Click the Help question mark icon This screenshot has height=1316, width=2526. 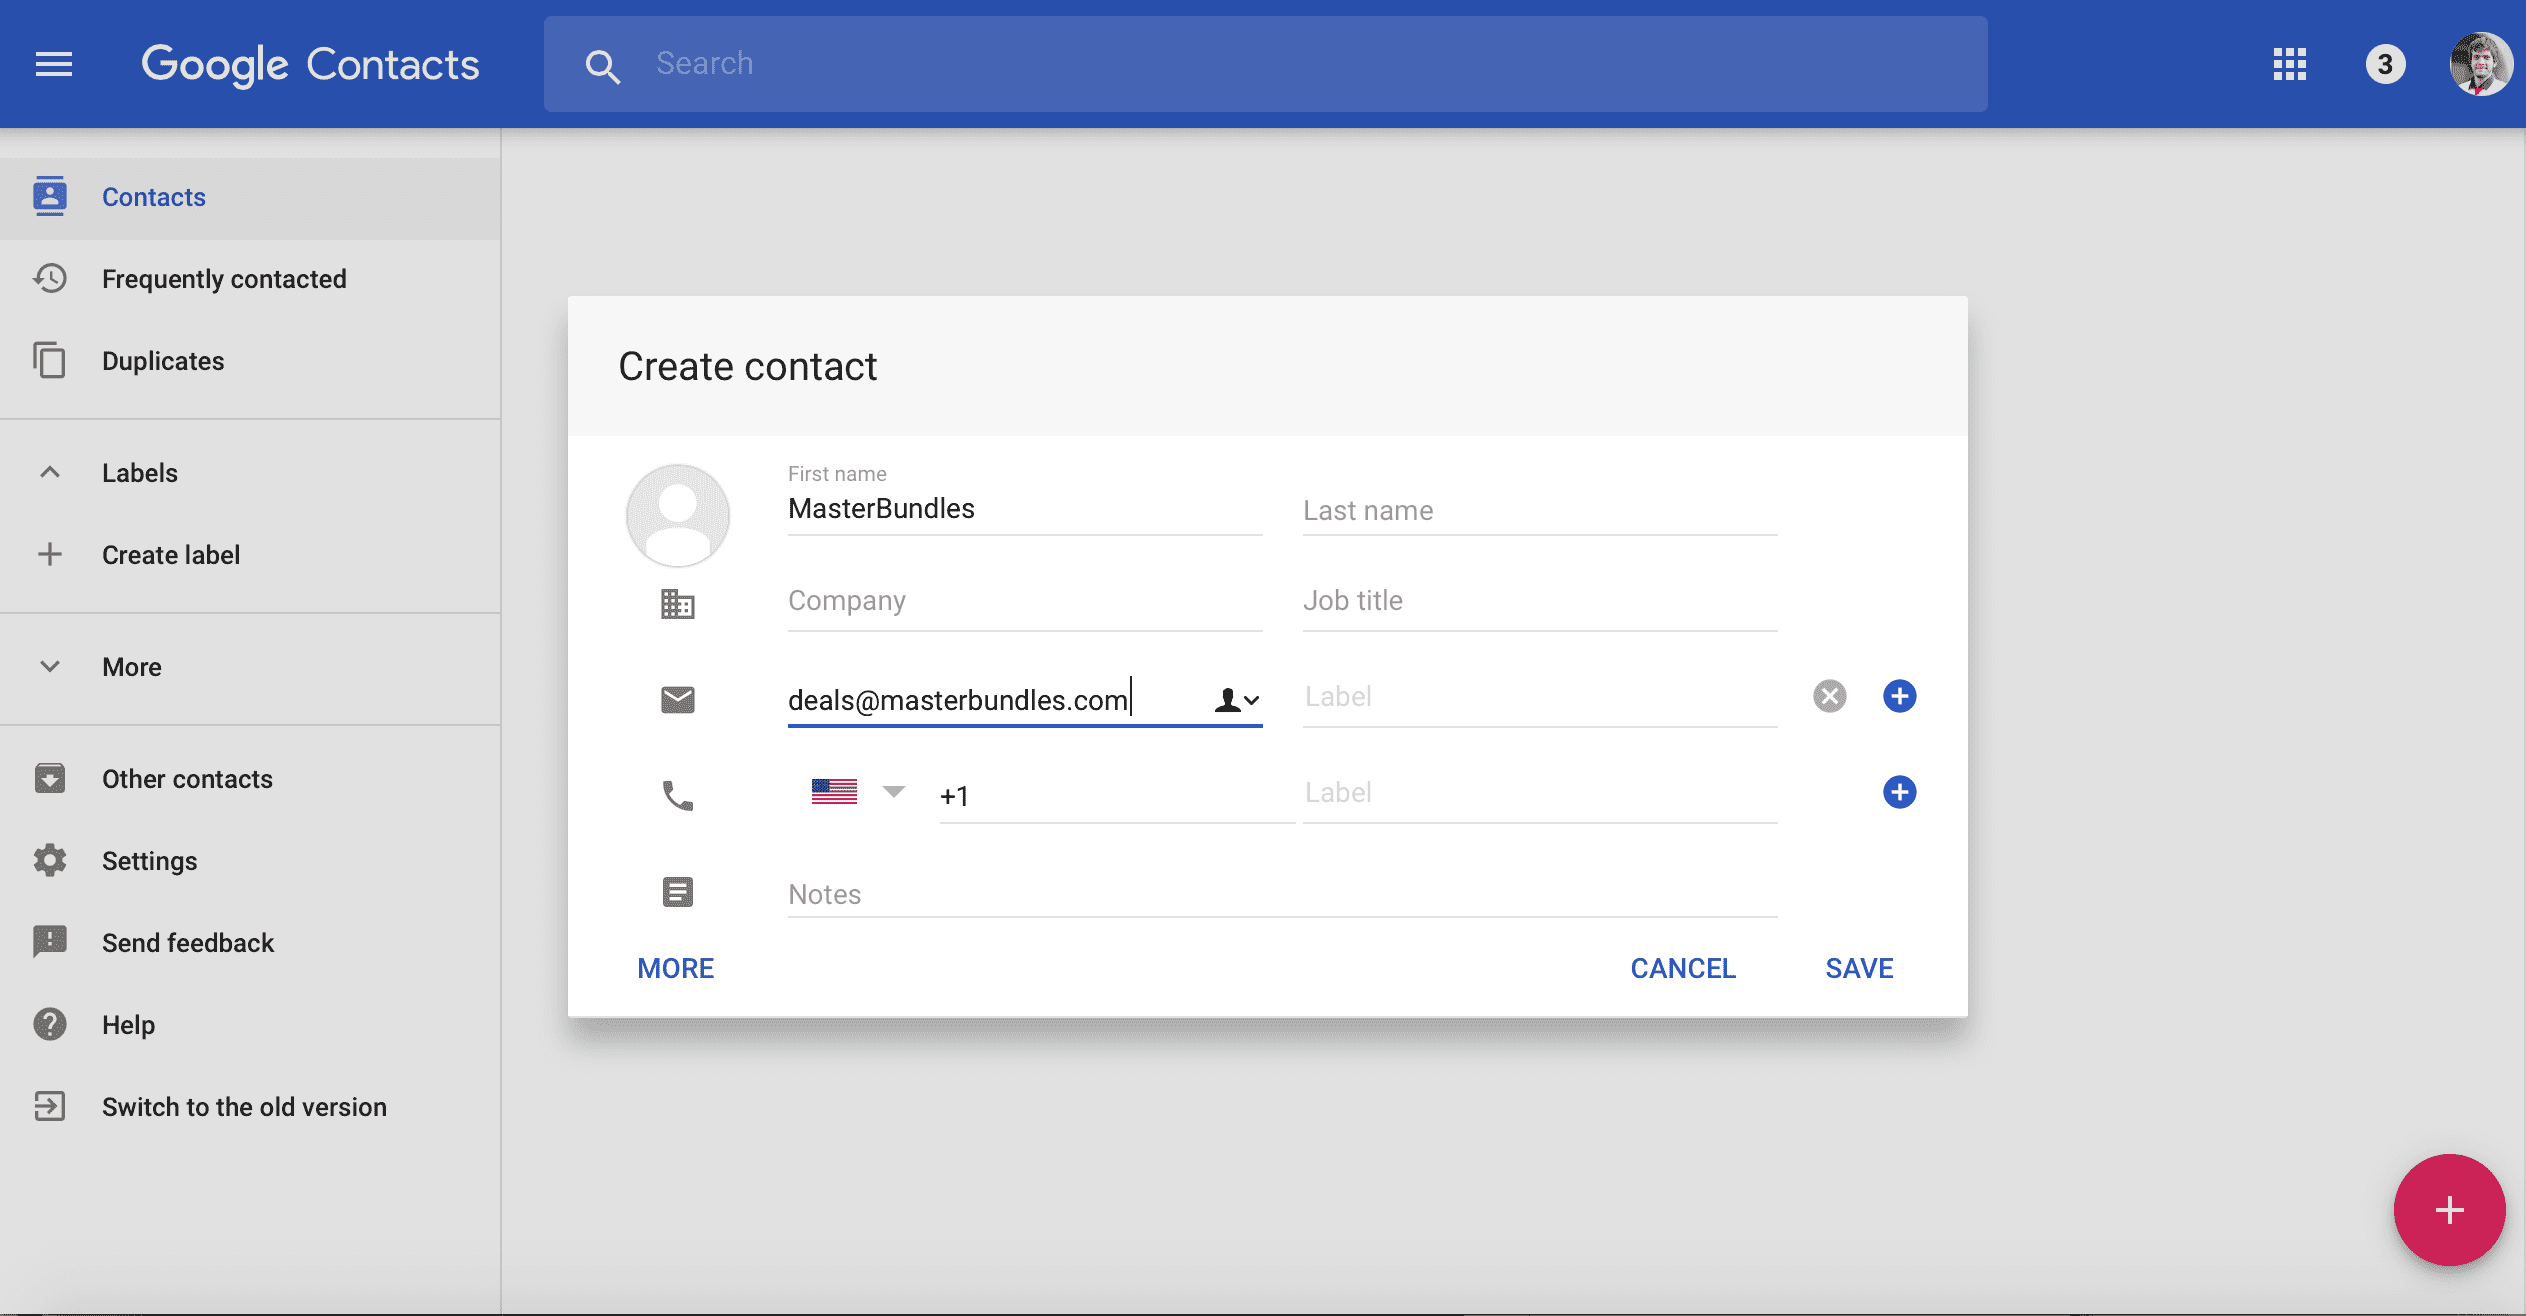tap(50, 1024)
